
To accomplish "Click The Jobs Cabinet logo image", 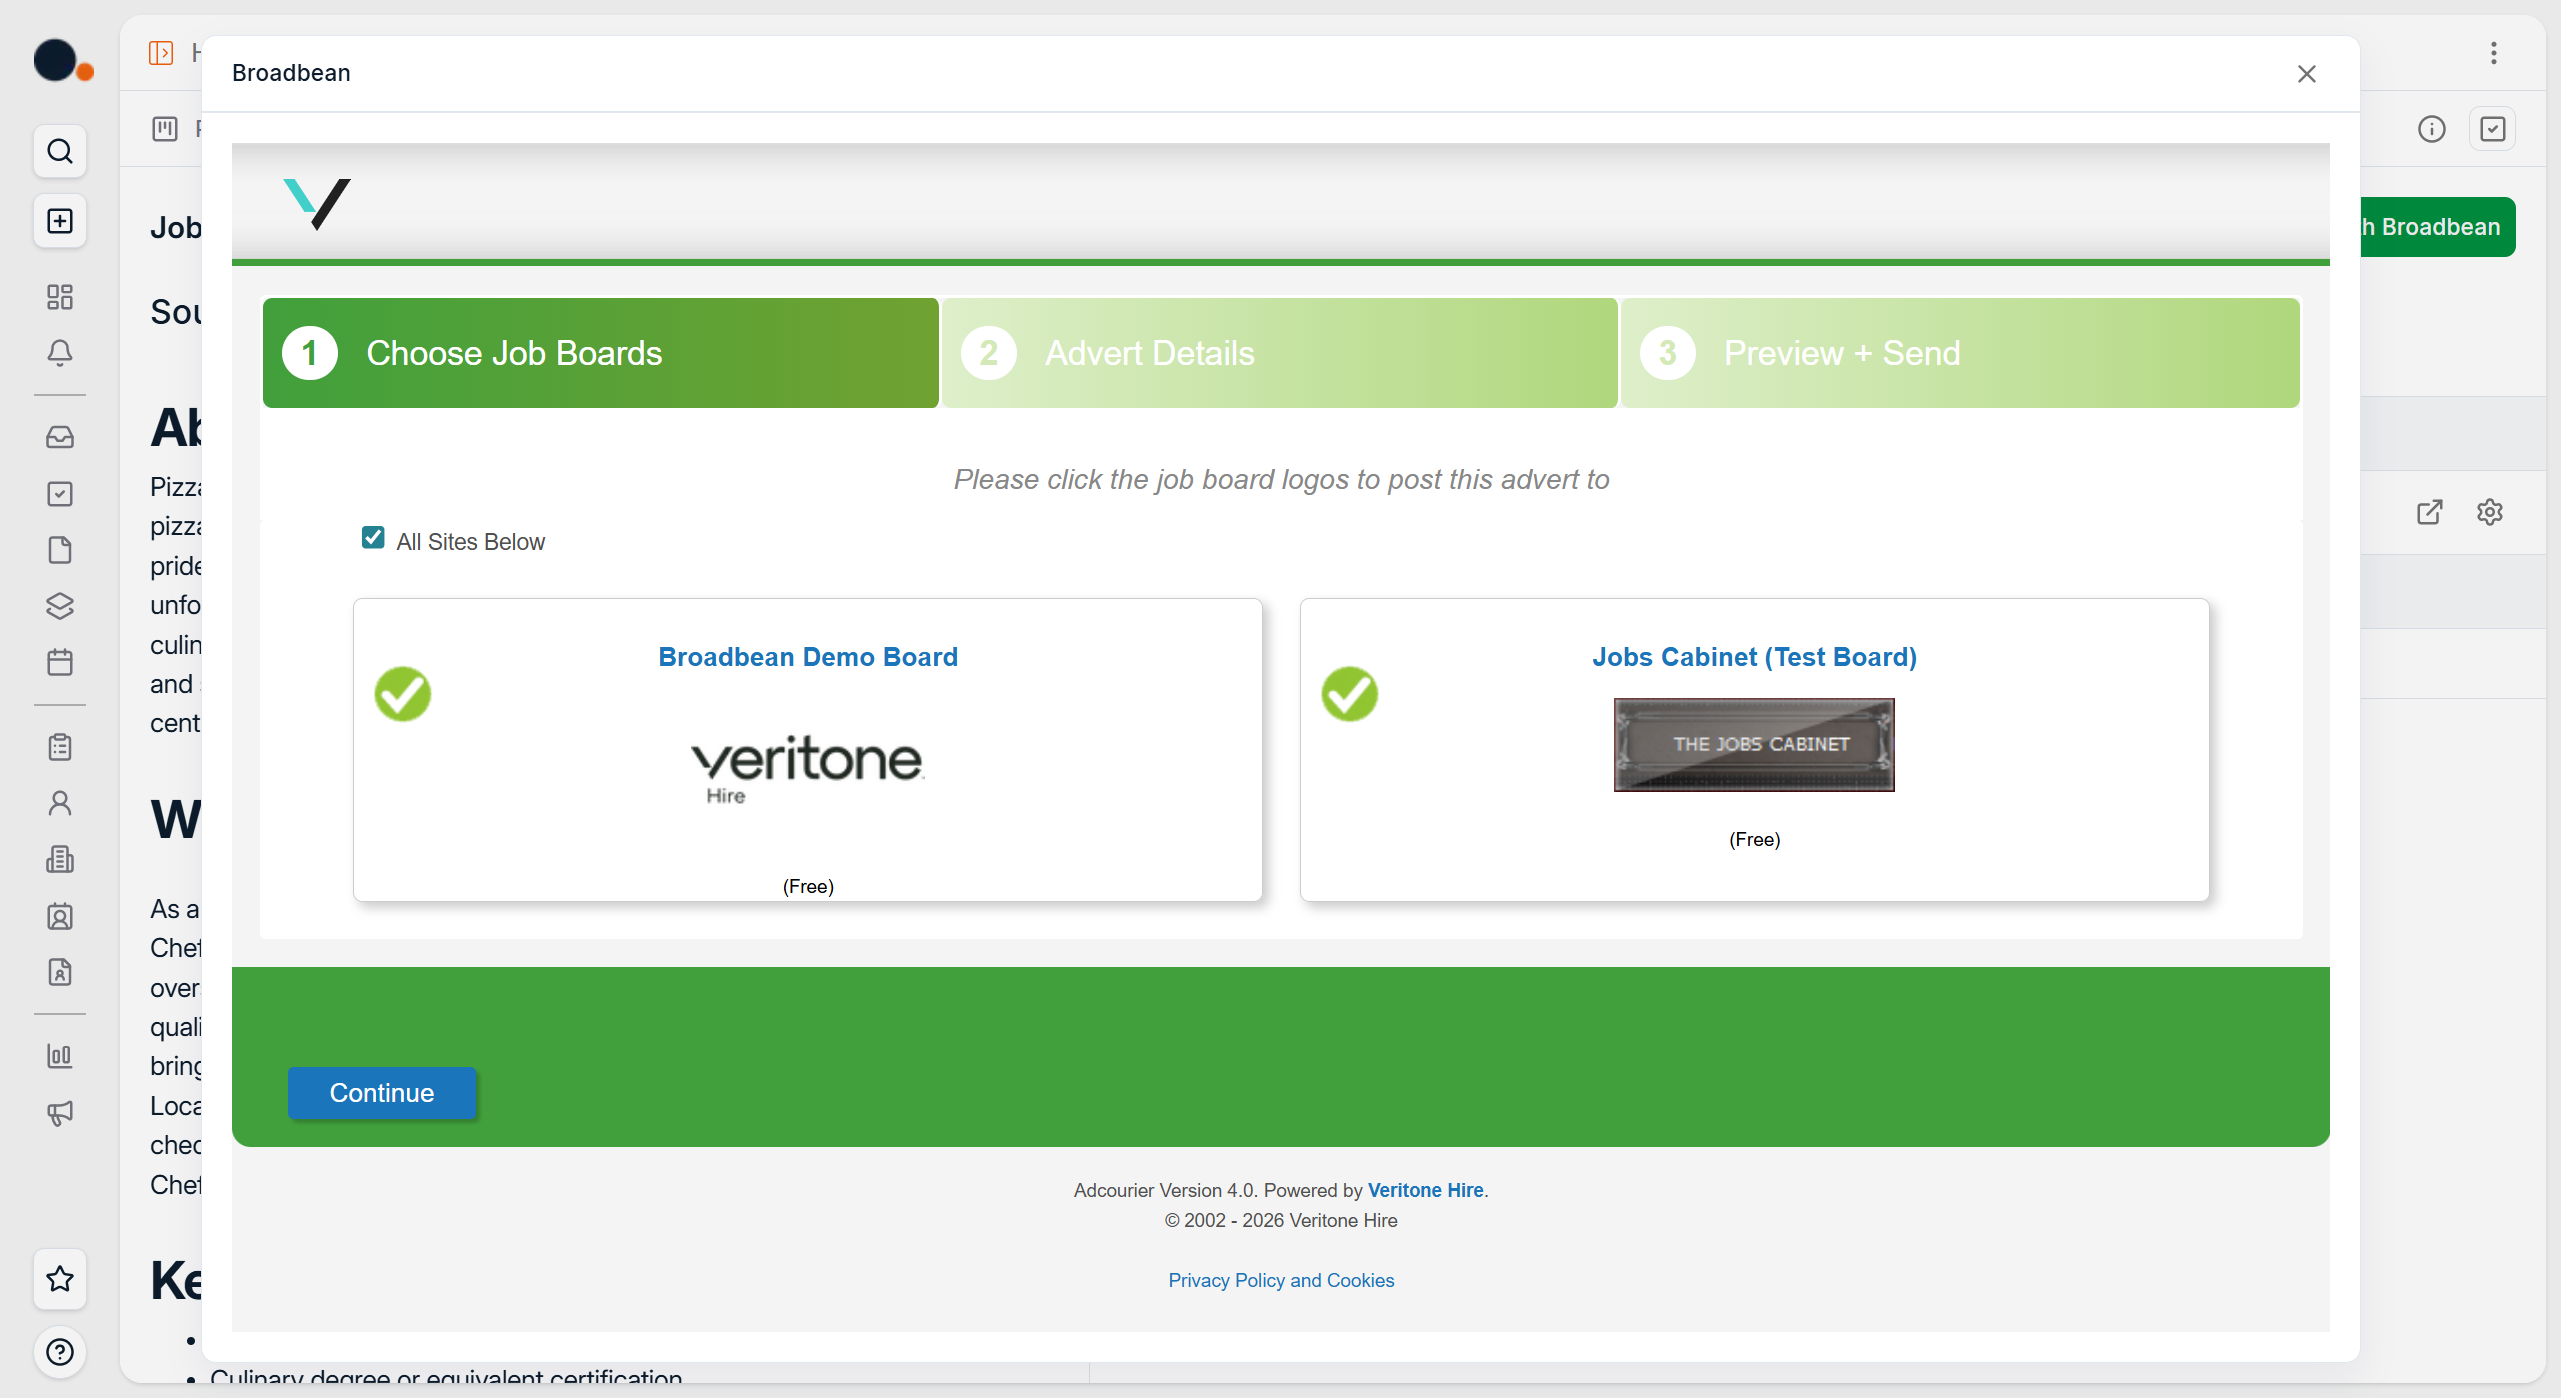I will click(1753, 745).
